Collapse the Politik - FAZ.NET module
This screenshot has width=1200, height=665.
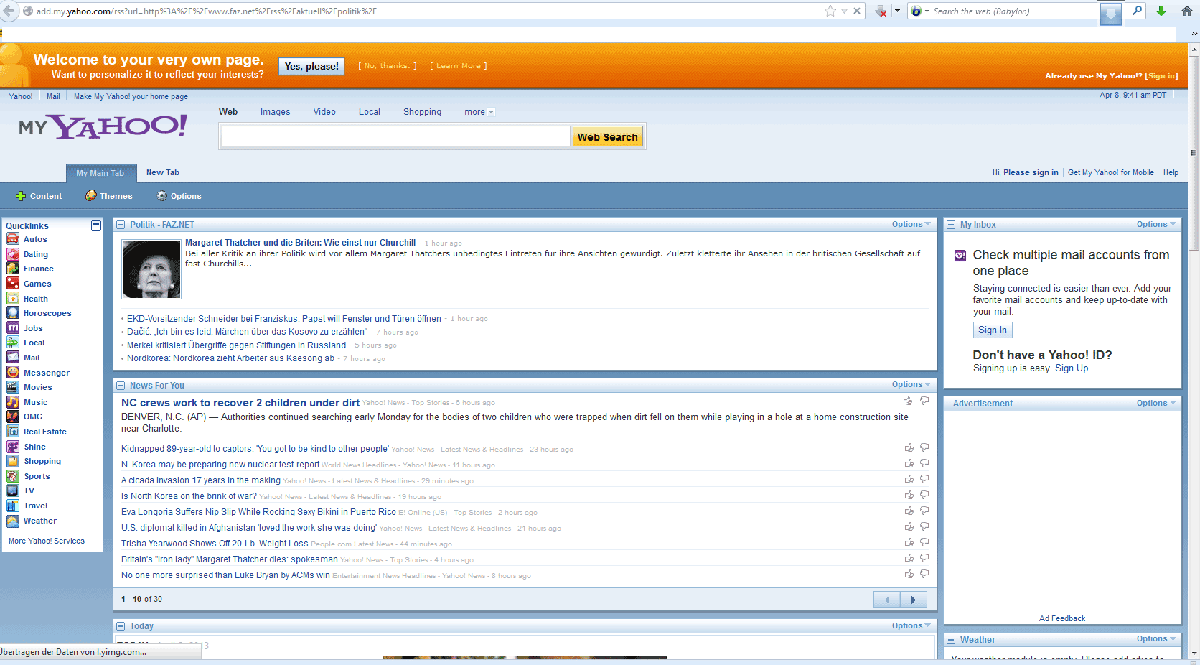pos(121,225)
